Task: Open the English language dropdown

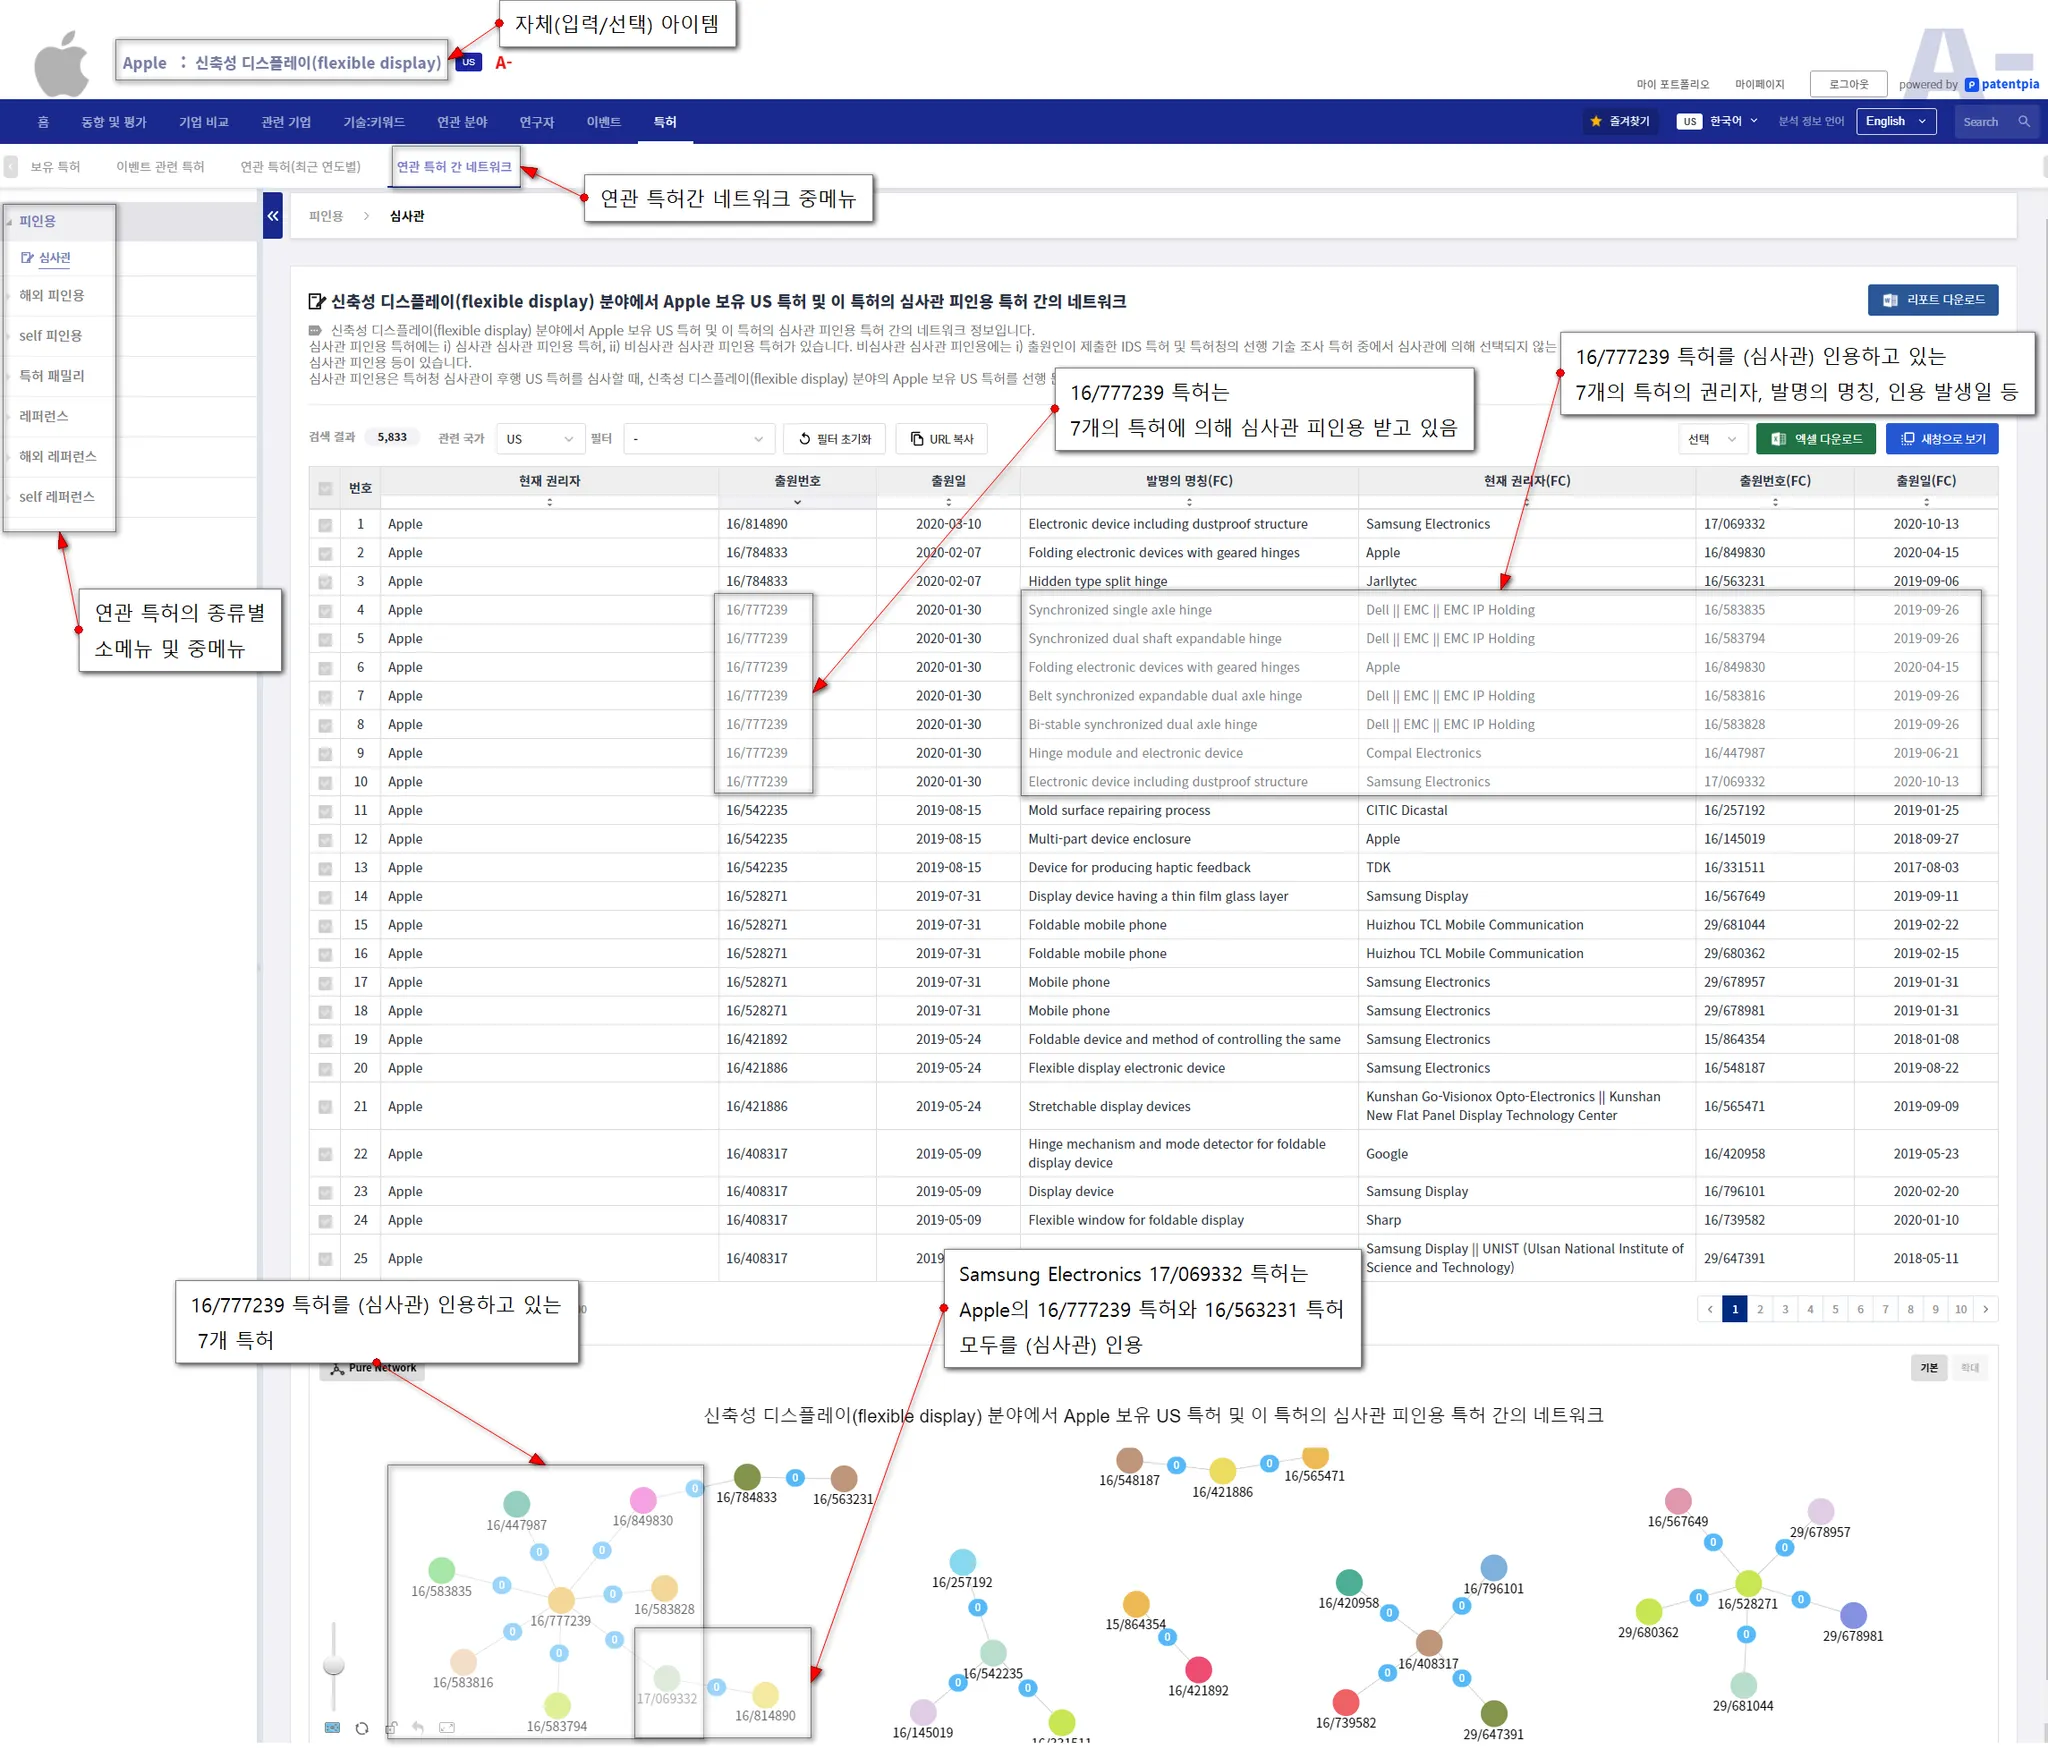Action: click(1895, 122)
